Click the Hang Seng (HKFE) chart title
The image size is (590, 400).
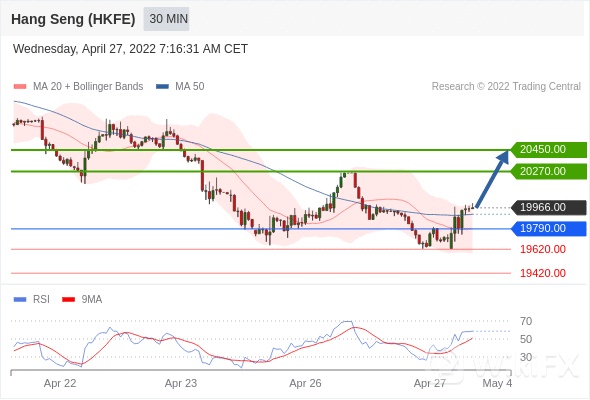click(73, 19)
